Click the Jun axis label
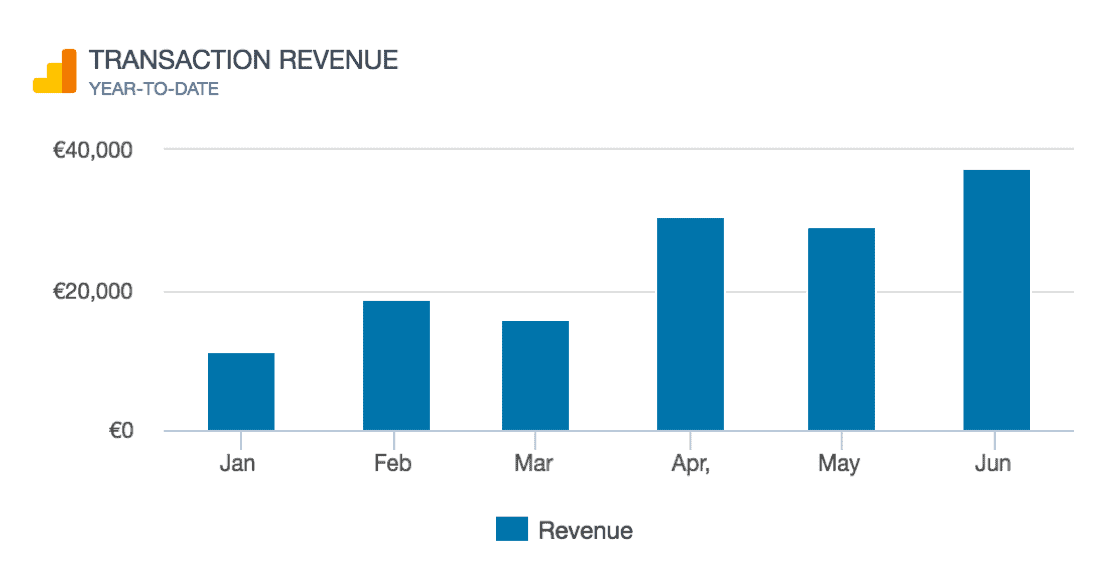The height and width of the screenshot is (576, 1112). [993, 463]
